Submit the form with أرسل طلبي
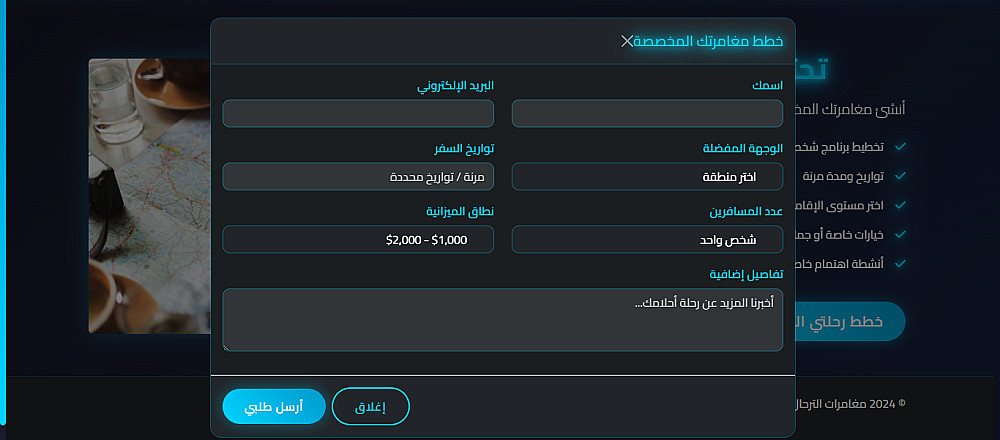 [x=274, y=407]
